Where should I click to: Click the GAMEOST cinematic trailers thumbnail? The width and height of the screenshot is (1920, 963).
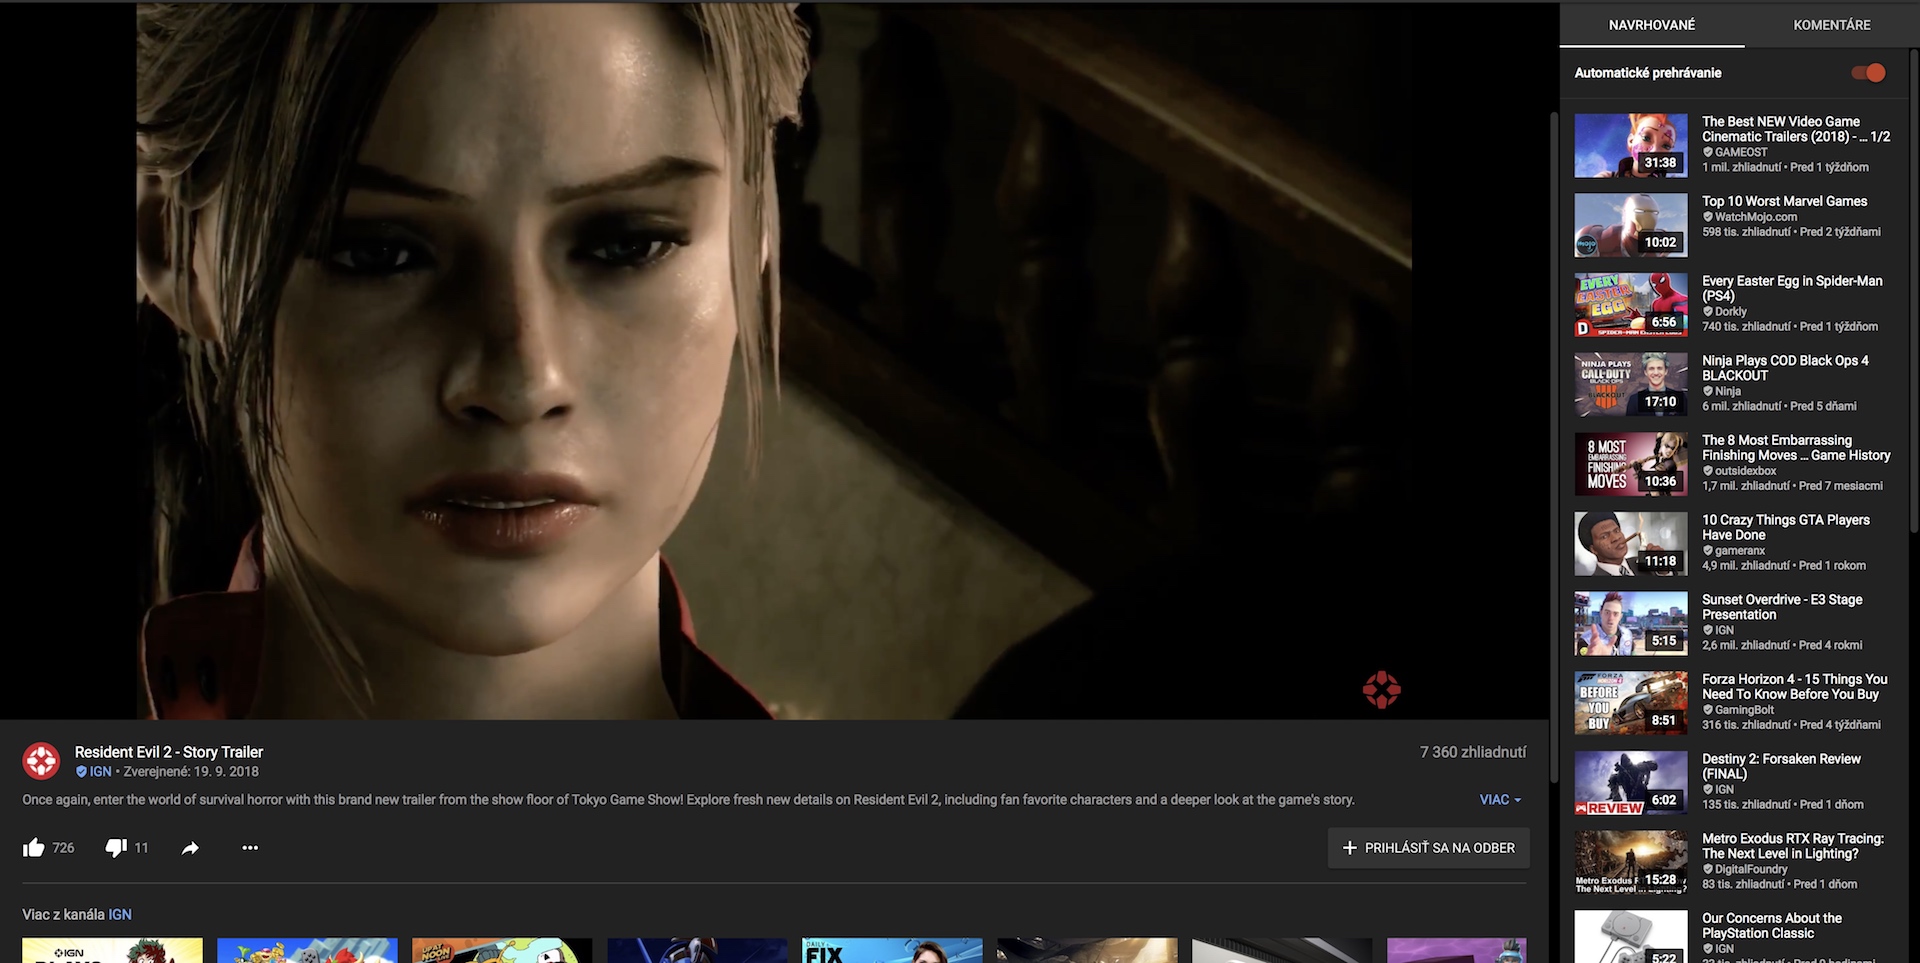tap(1631, 146)
